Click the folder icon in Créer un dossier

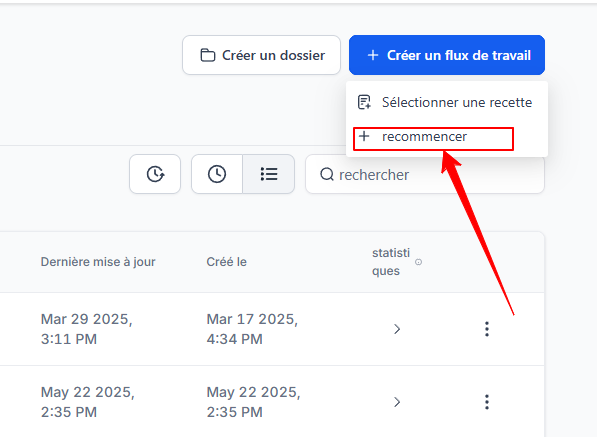(208, 55)
